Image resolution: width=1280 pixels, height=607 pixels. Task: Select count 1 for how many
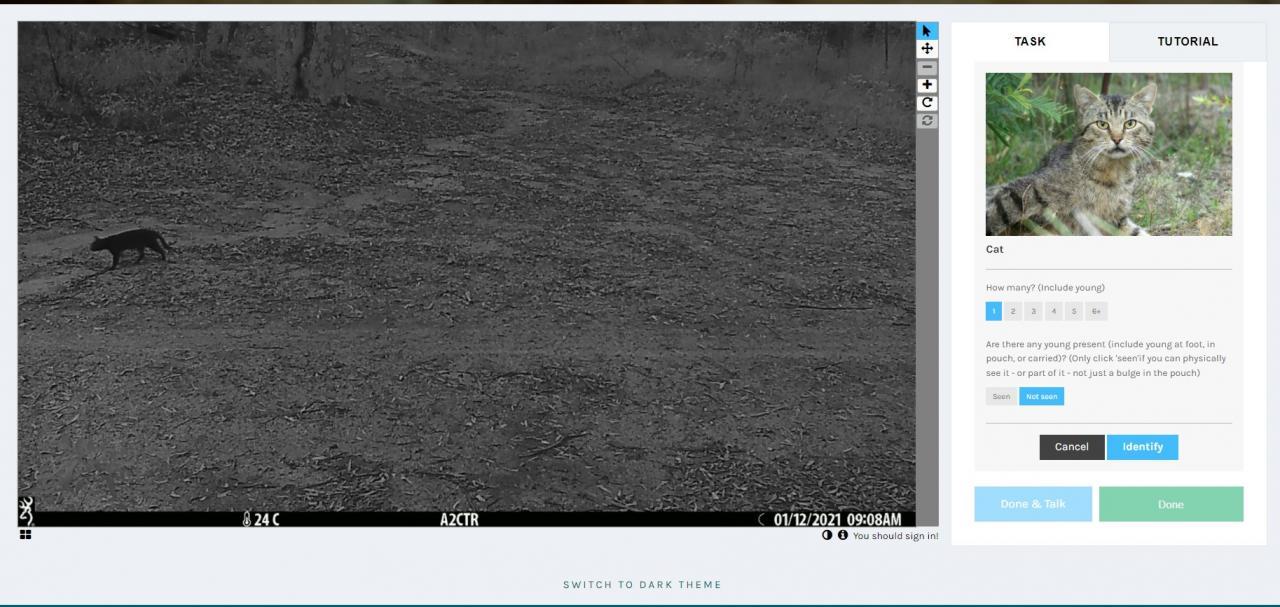coord(994,311)
